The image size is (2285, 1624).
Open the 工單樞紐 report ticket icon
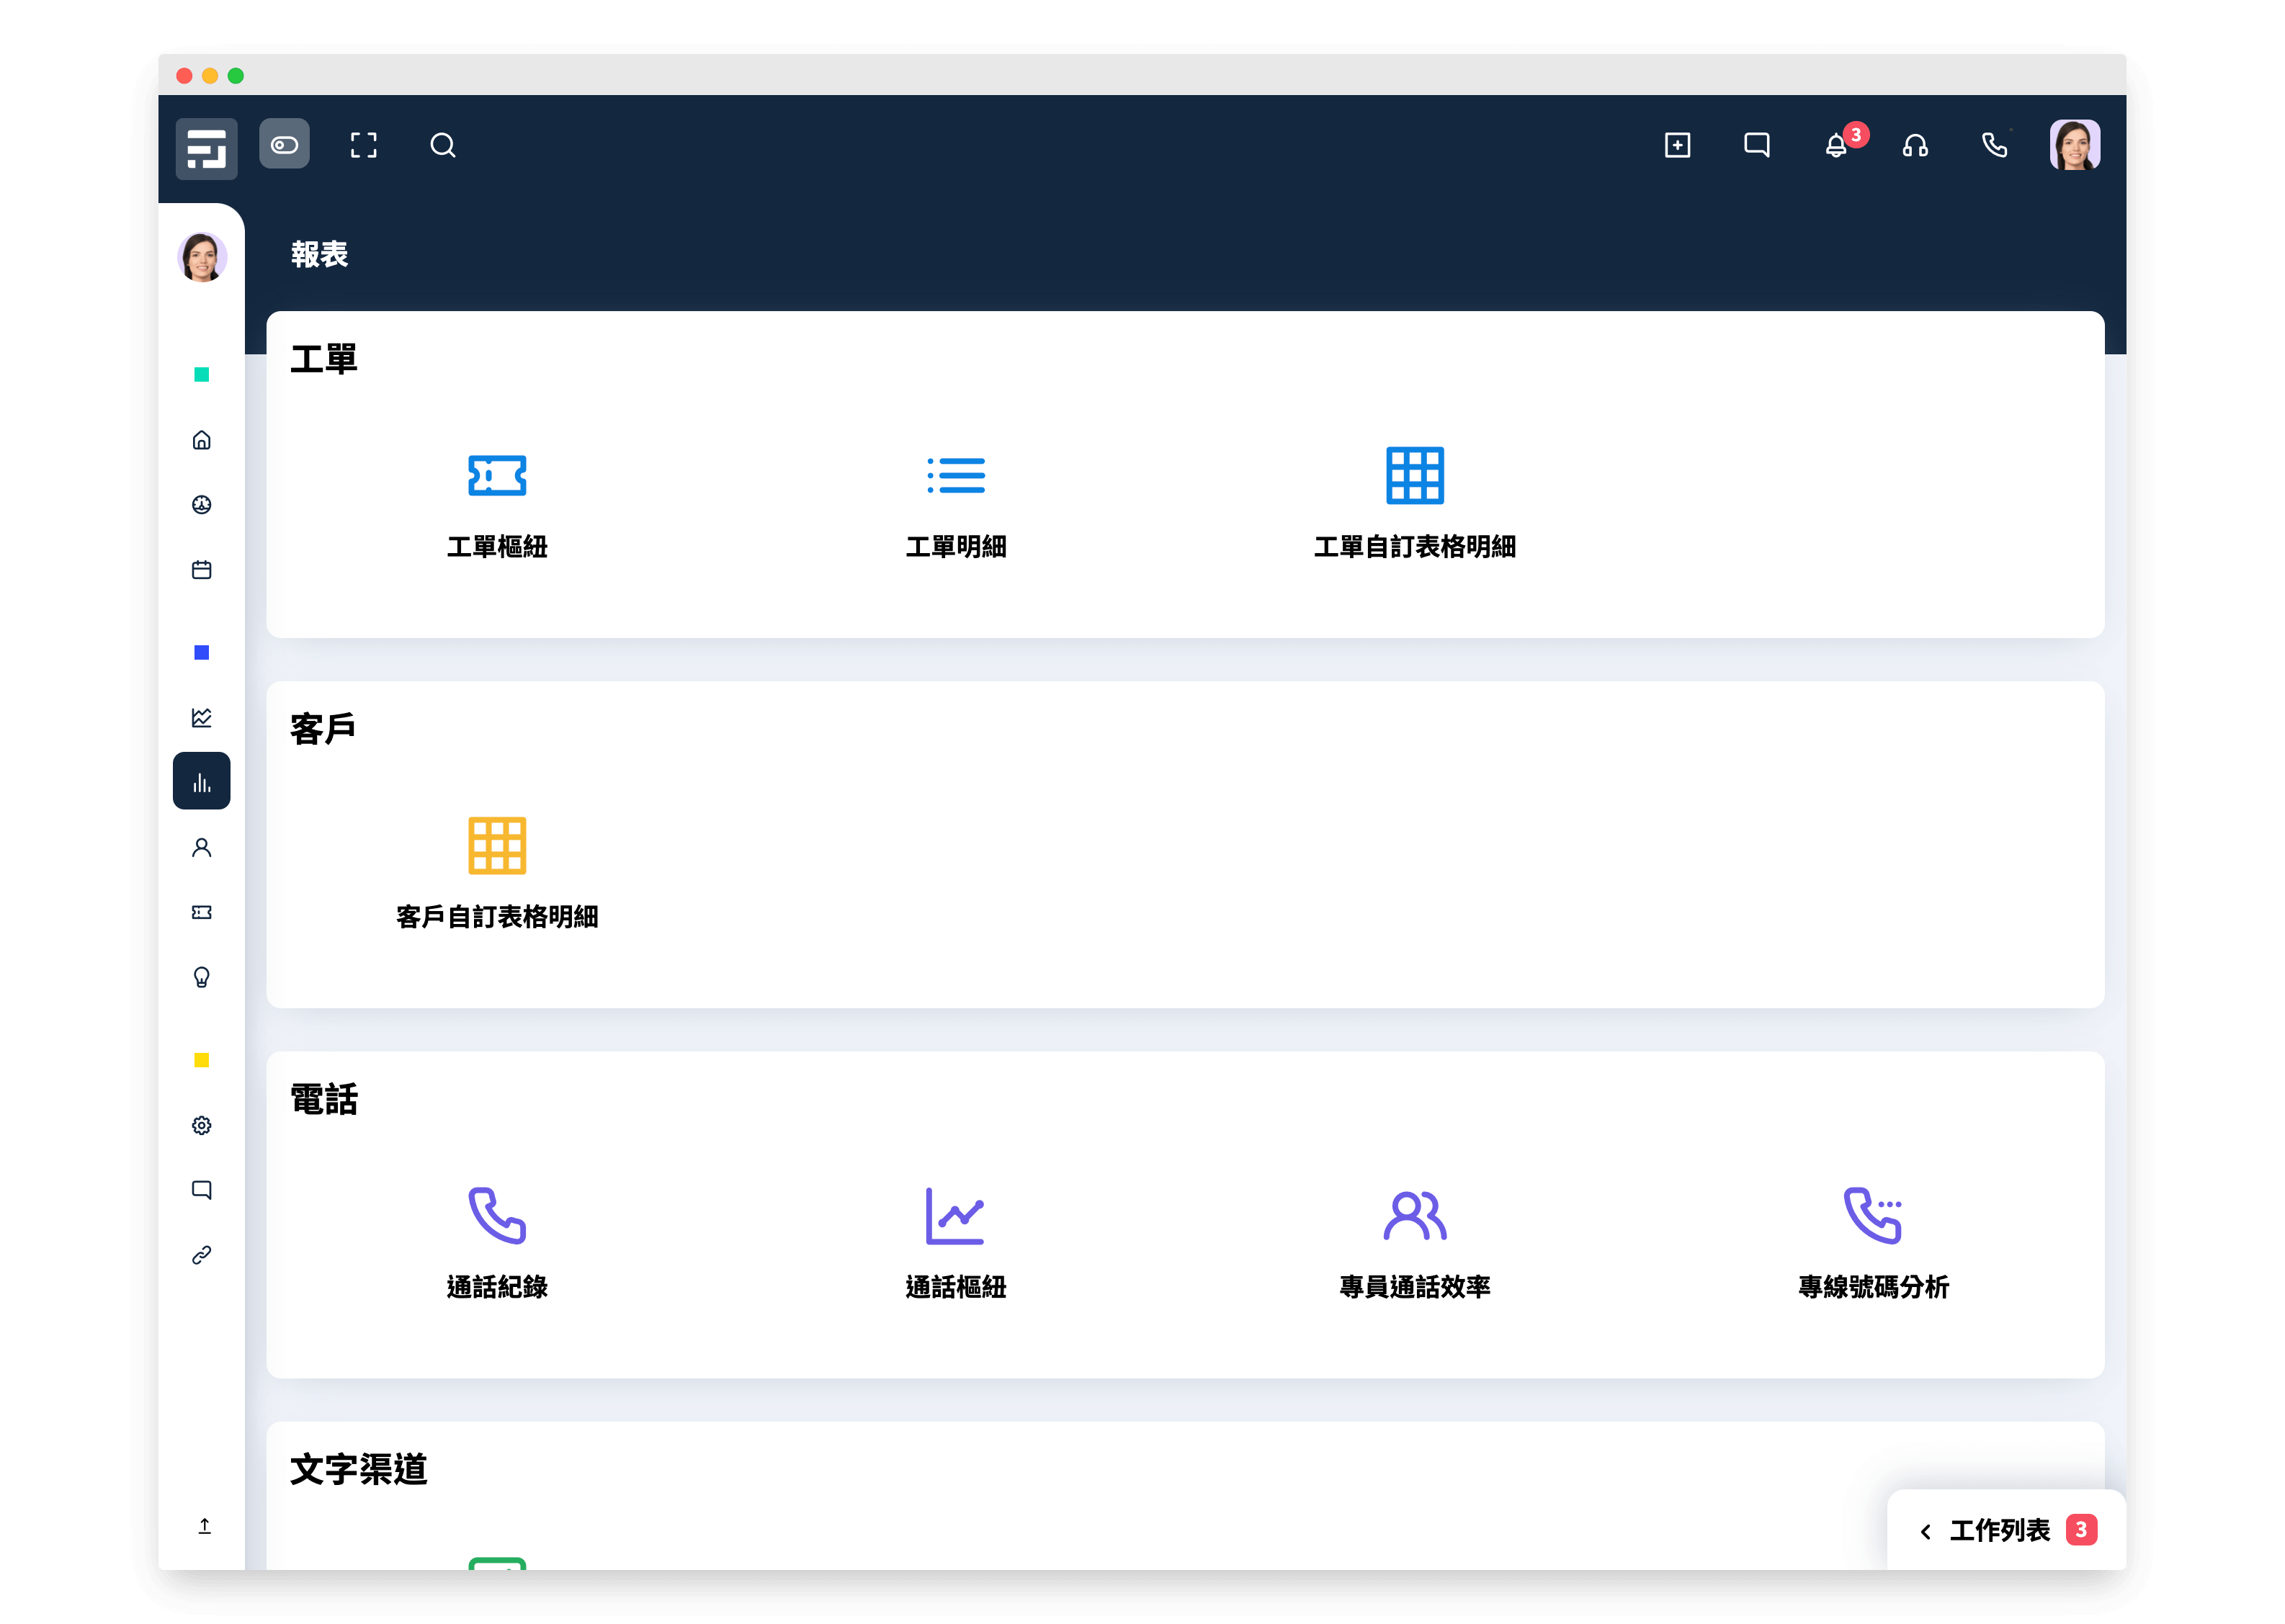(497, 476)
